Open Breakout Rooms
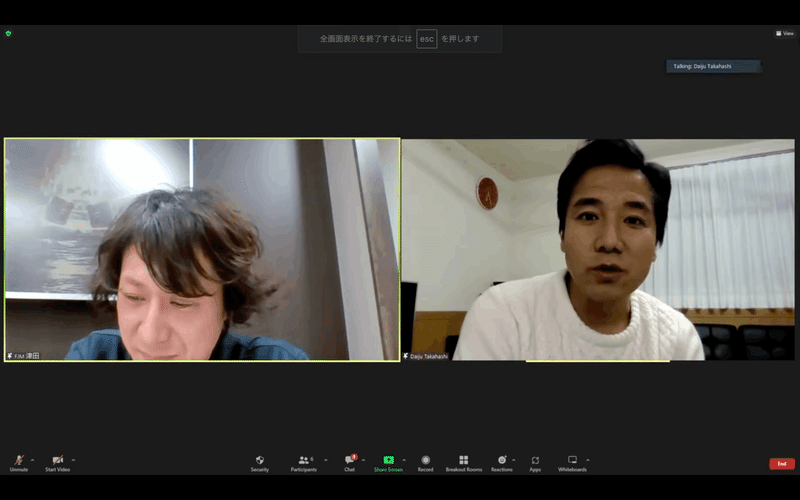800x500 pixels. coord(464,463)
